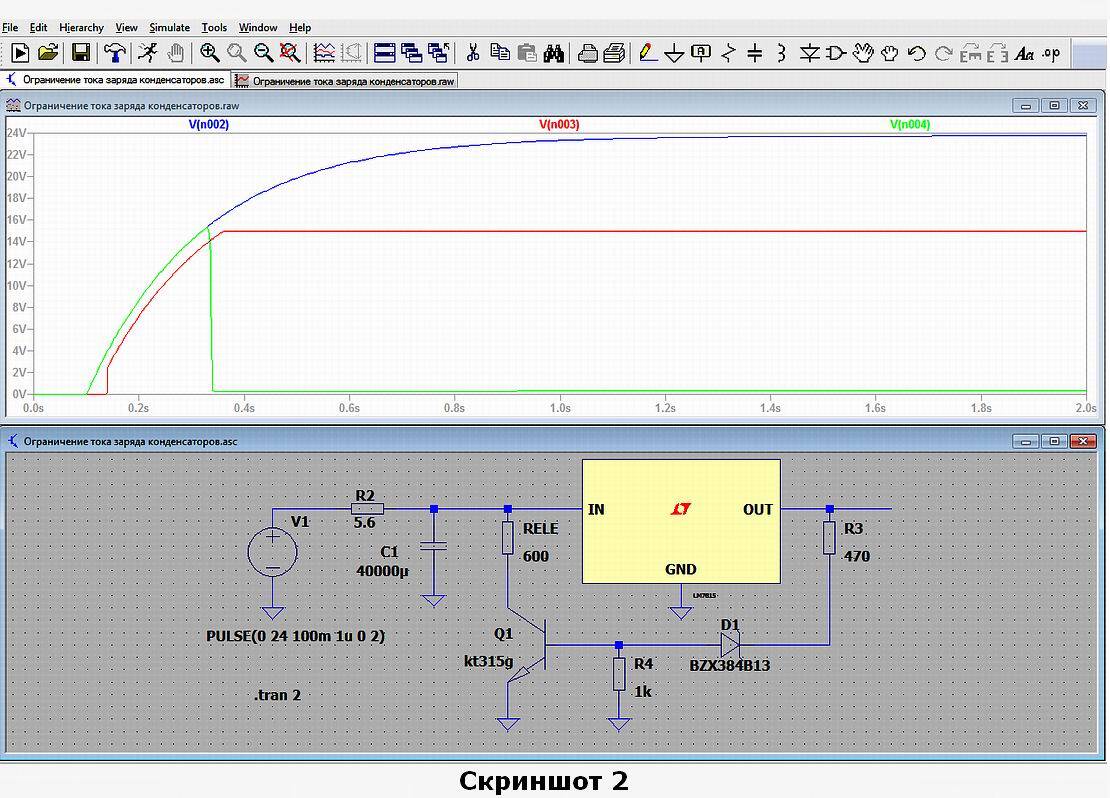
Task: Click the LM7815 regulator block
Action: tap(681, 521)
